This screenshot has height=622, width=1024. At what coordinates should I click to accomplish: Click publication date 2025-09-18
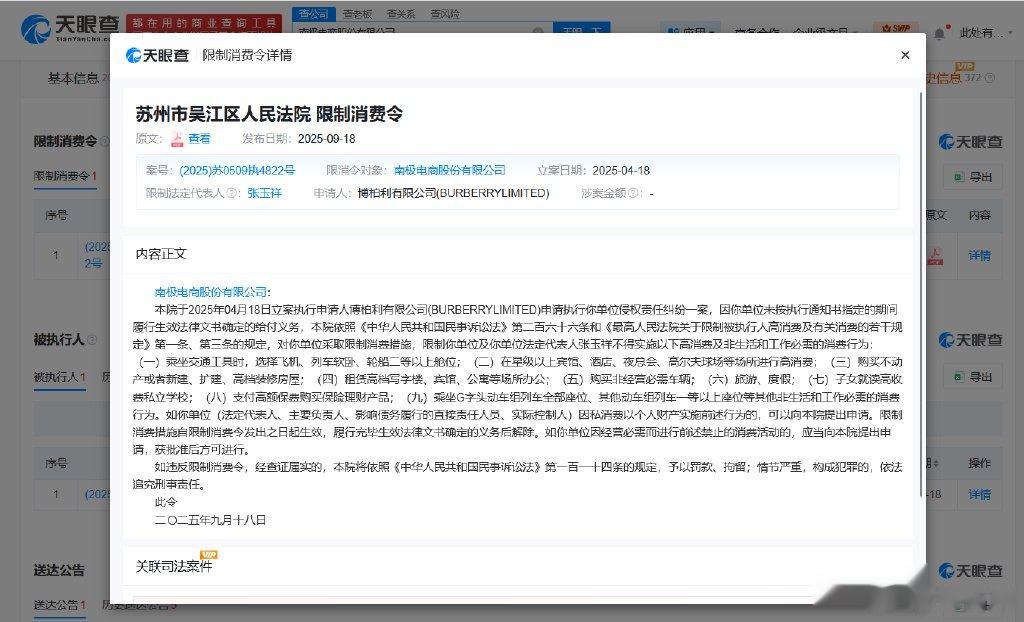coord(327,139)
